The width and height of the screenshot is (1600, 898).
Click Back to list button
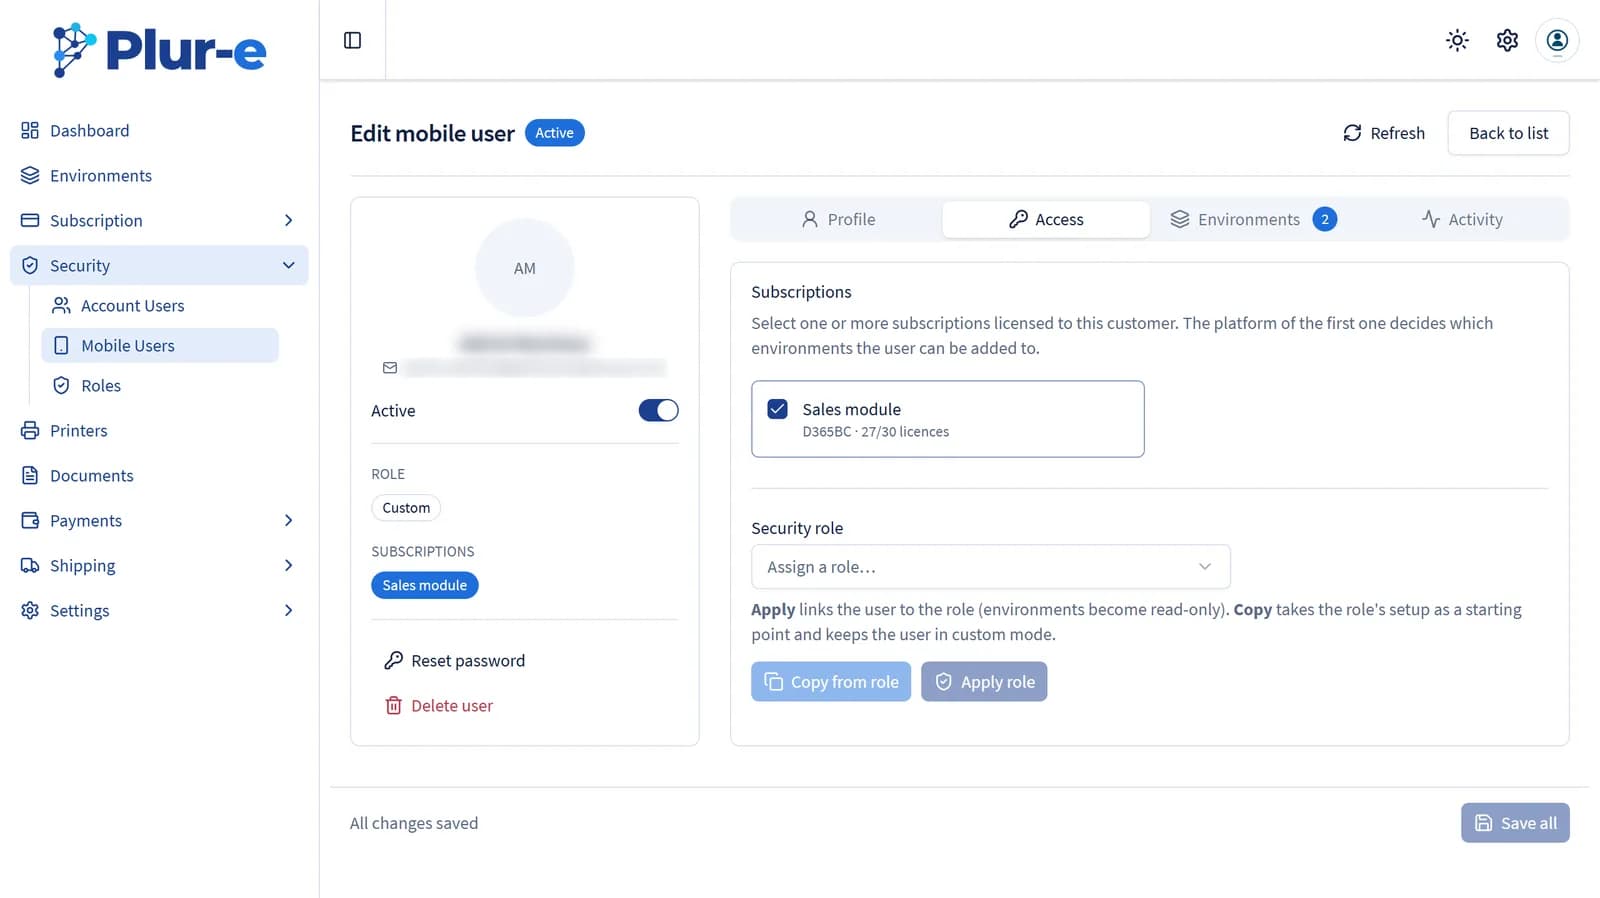(x=1508, y=133)
